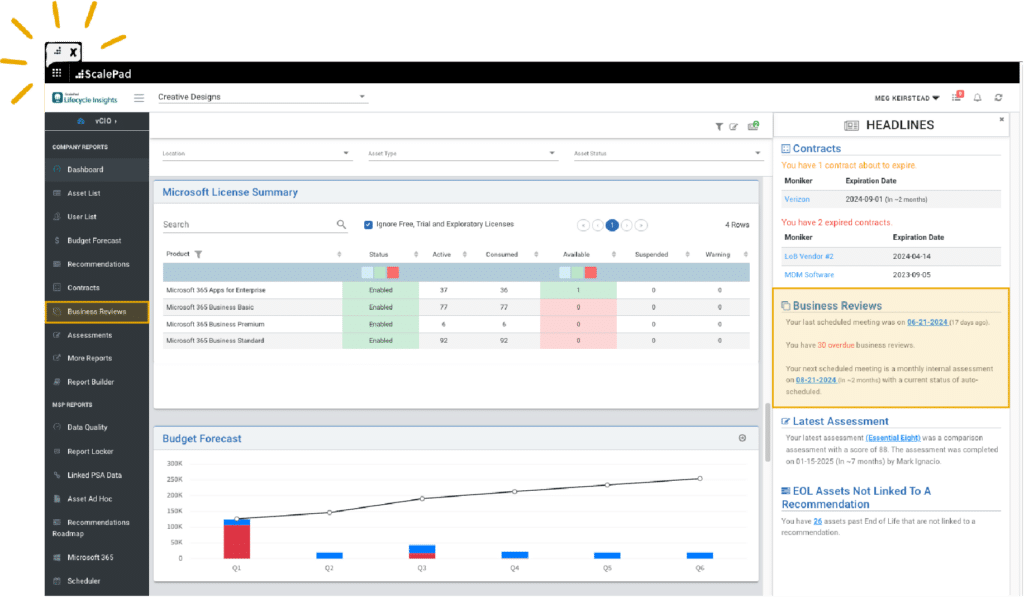Click the ScalePad app grid icon
The width and height of the screenshot is (1024, 597).
coord(56,72)
